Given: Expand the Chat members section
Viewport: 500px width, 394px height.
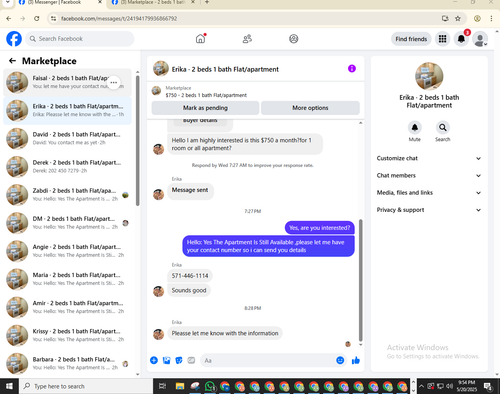Looking at the screenshot, I should point(429,176).
